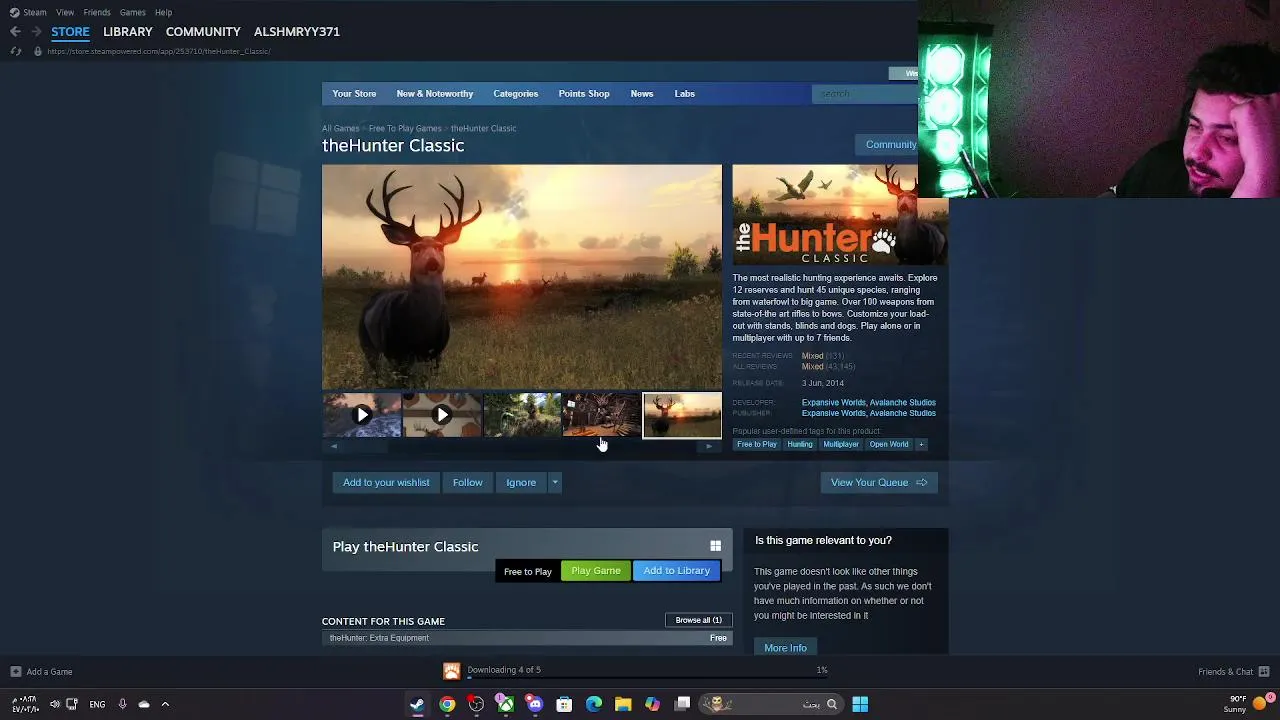Click More Info on game relevance
Viewport: 1280px width, 720px height.
click(785, 648)
